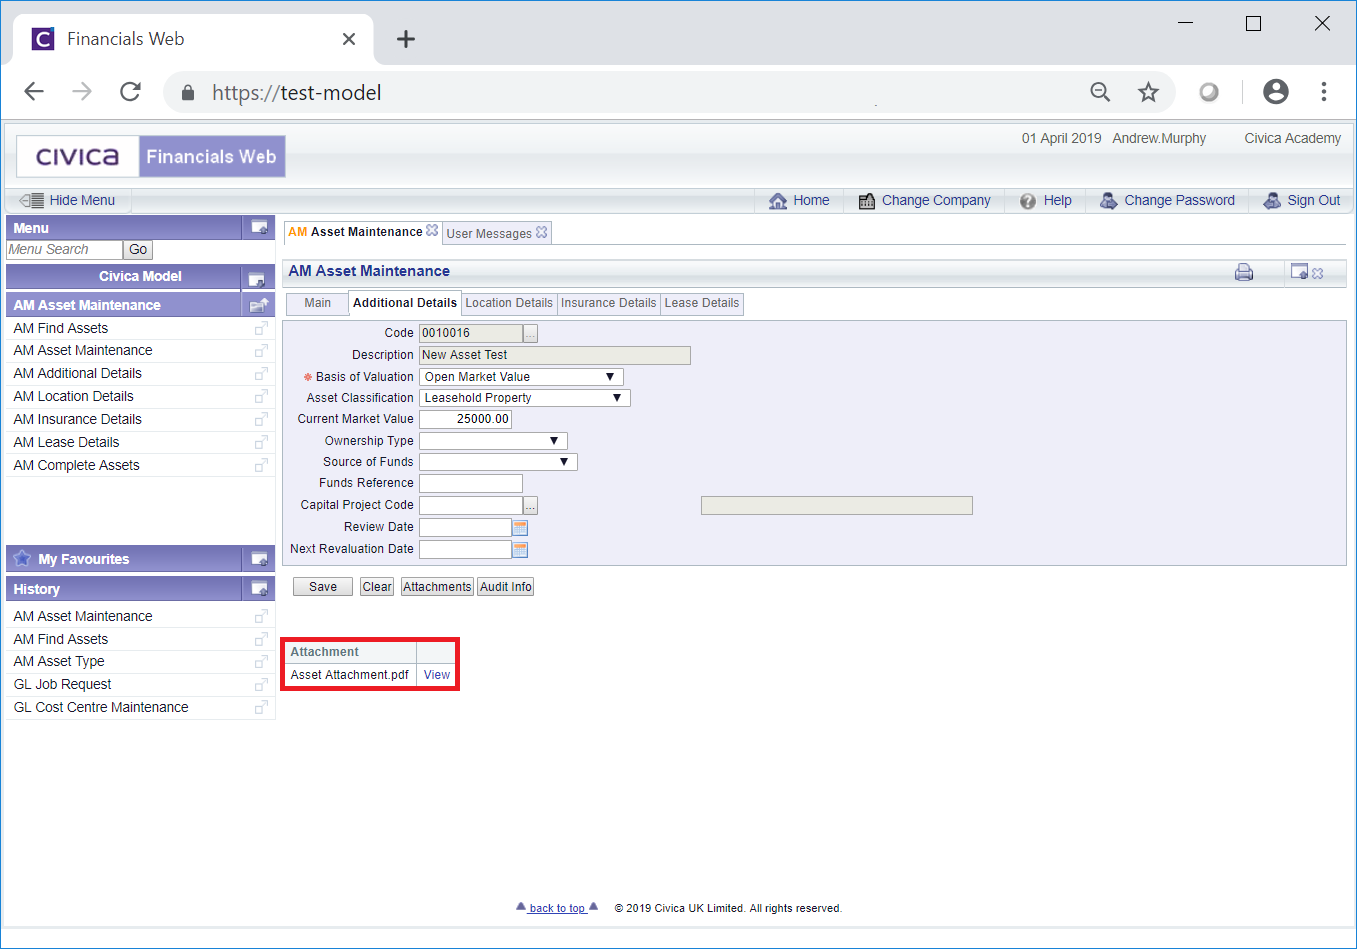Open AM Additional Details in new window icon
This screenshot has width=1357, height=949.
click(x=261, y=374)
